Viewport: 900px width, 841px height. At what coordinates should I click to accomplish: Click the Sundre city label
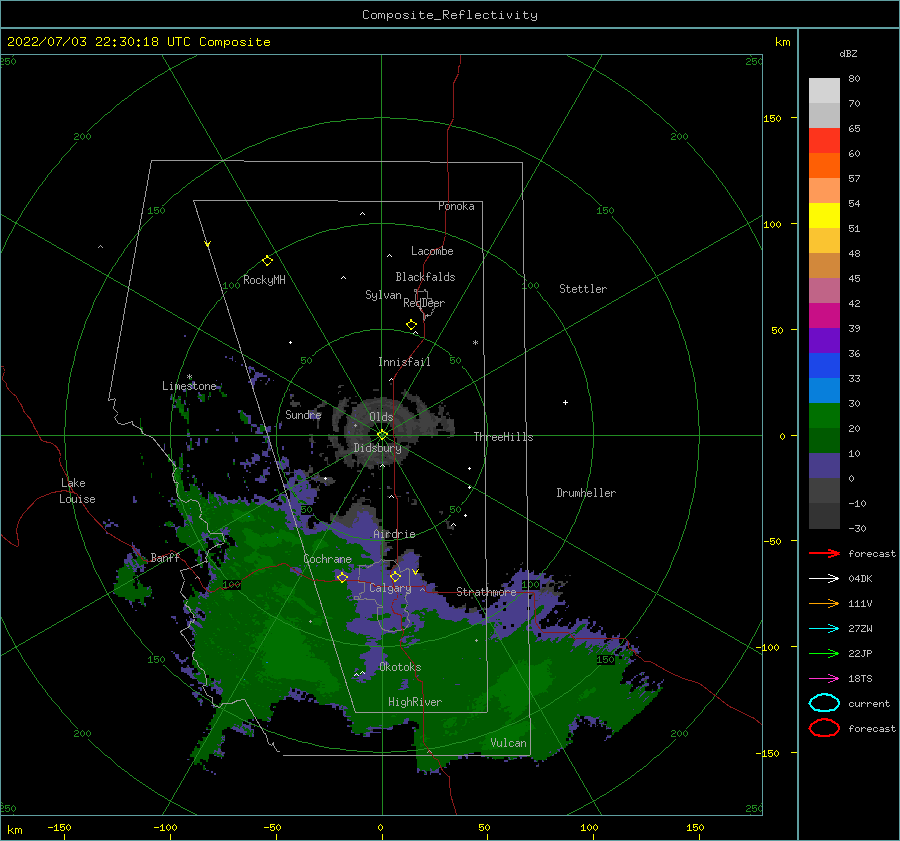(304, 414)
